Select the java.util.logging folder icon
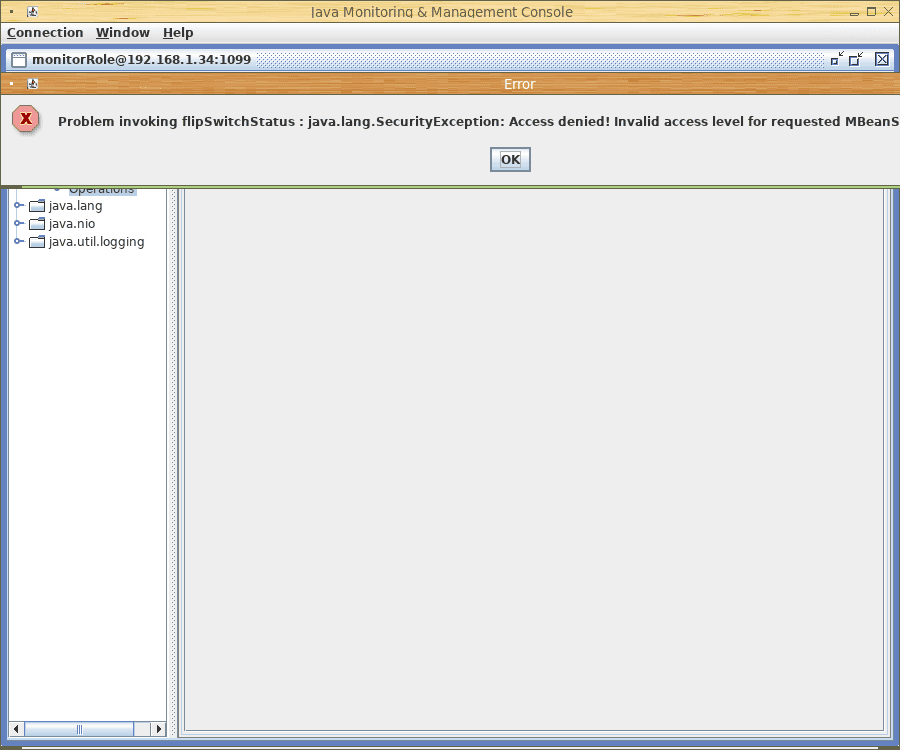Image resolution: width=900 pixels, height=750 pixels. [x=37, y=242]
